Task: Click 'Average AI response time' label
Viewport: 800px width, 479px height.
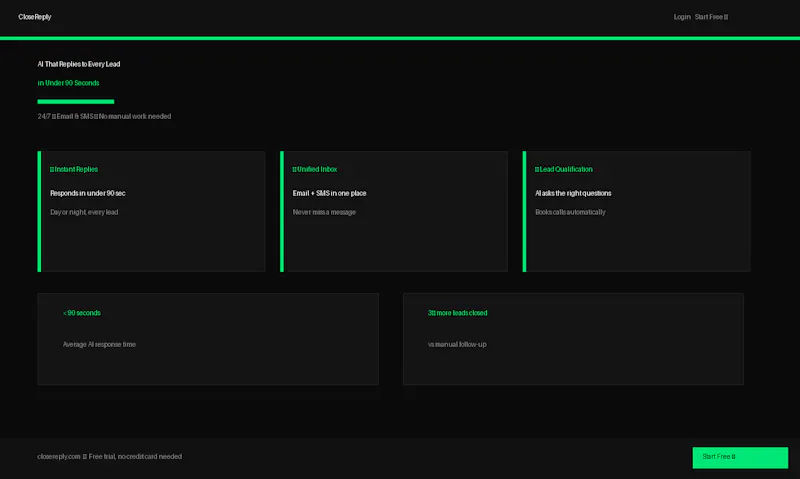Action: tap(99, 345)
